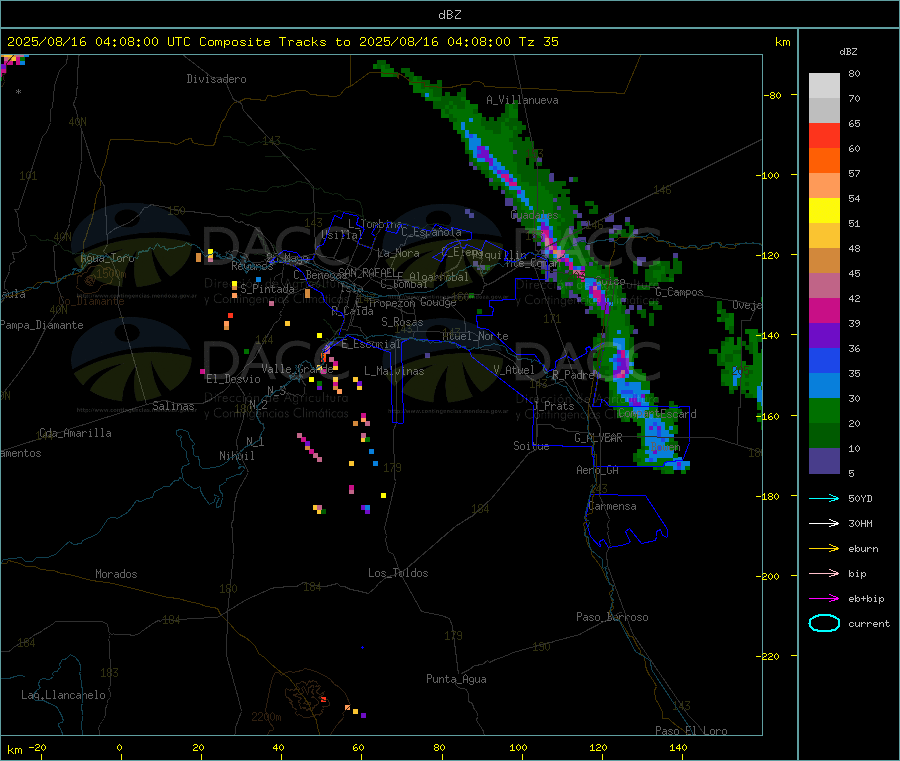
Task: Click the 'E_Escorial' map label
Action: [370, 344]
